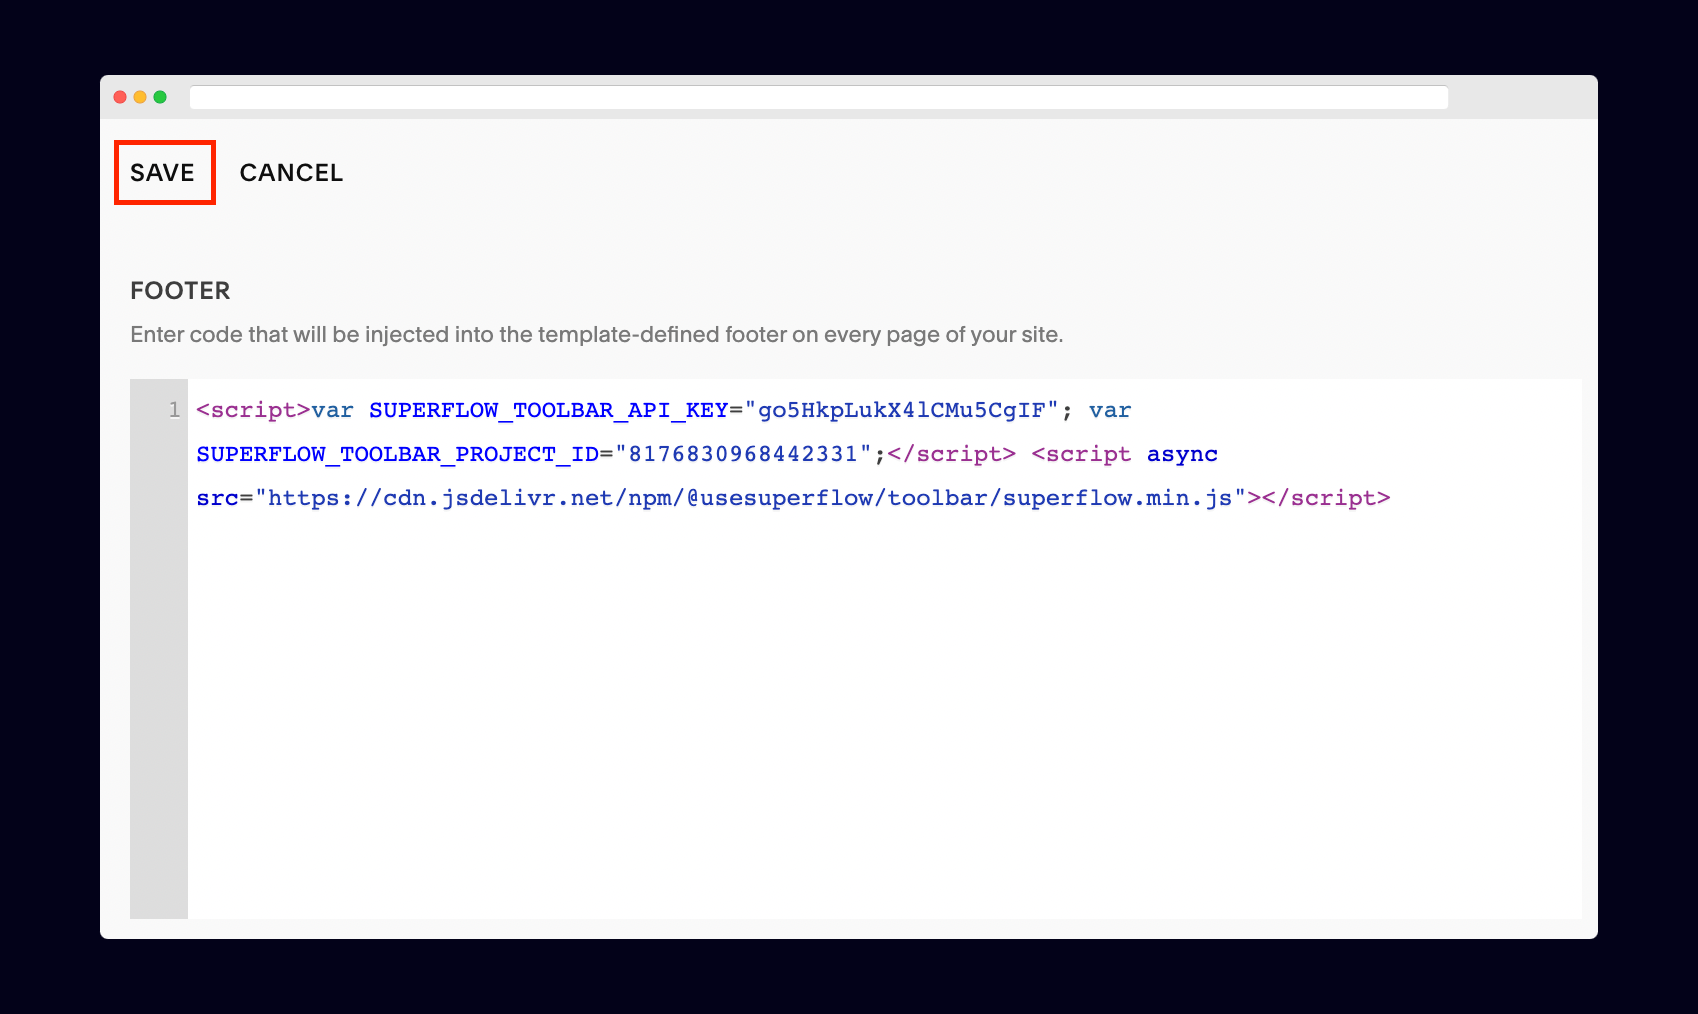
Task: Click the jsdelivr CDN URL in the code
Action: [x=750, y=498]
